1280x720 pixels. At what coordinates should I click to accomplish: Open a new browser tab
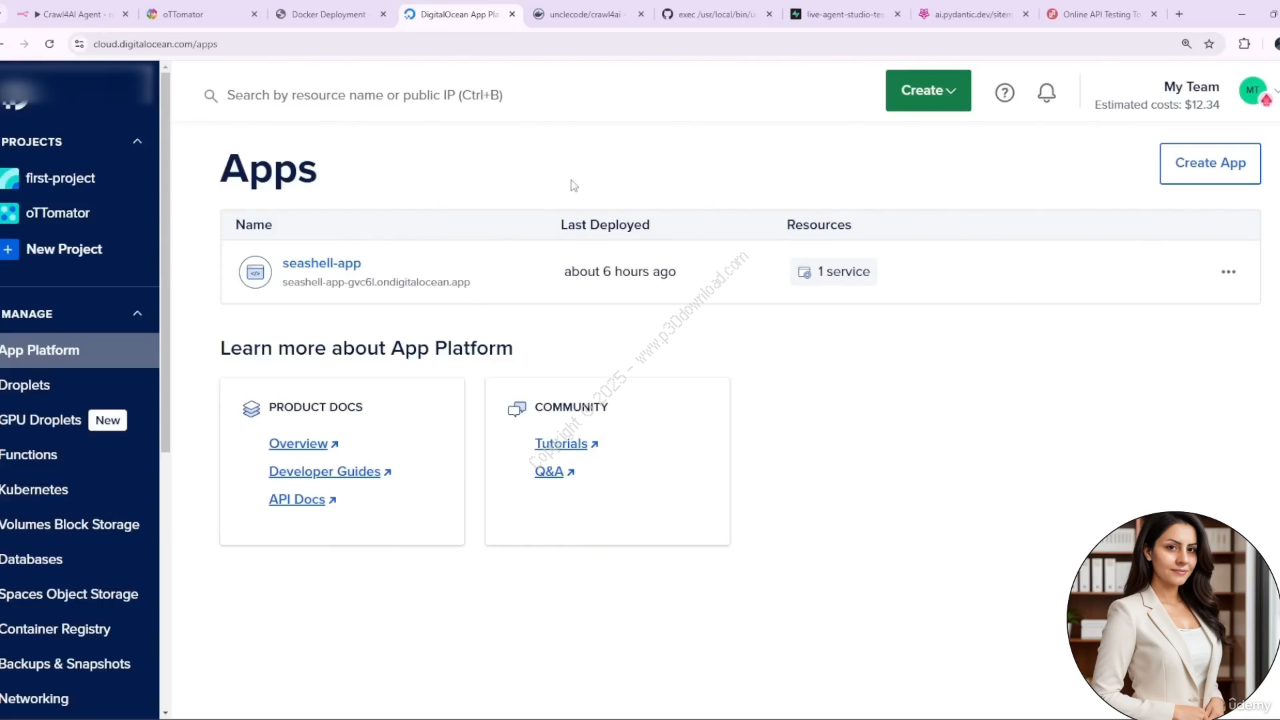(x=1179, y=14)
